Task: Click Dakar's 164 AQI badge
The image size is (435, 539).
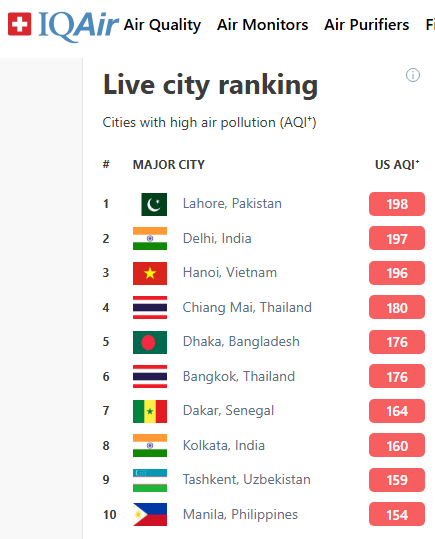Action: click(397, 411)
